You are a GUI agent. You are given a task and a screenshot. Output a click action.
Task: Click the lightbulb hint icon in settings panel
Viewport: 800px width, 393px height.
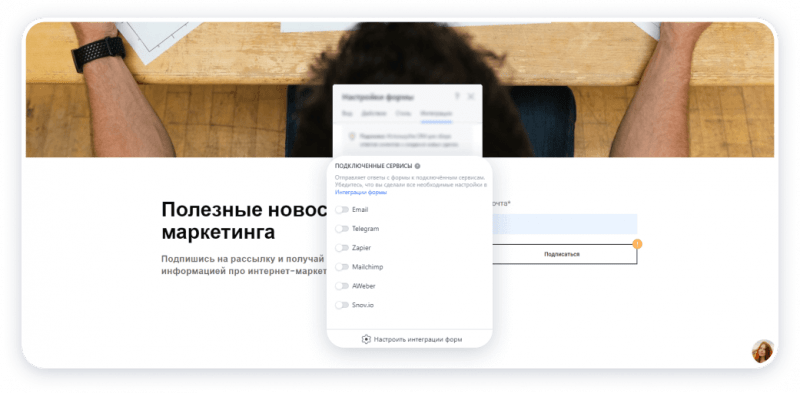click(x=352, y=137)
